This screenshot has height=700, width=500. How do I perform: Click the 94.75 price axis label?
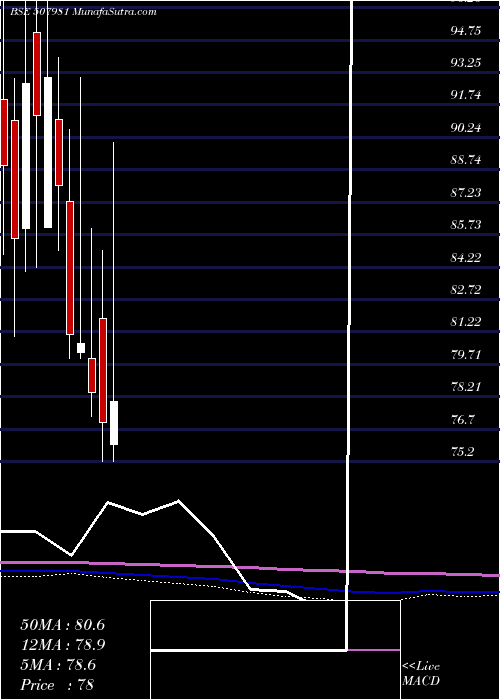point(466,30)
